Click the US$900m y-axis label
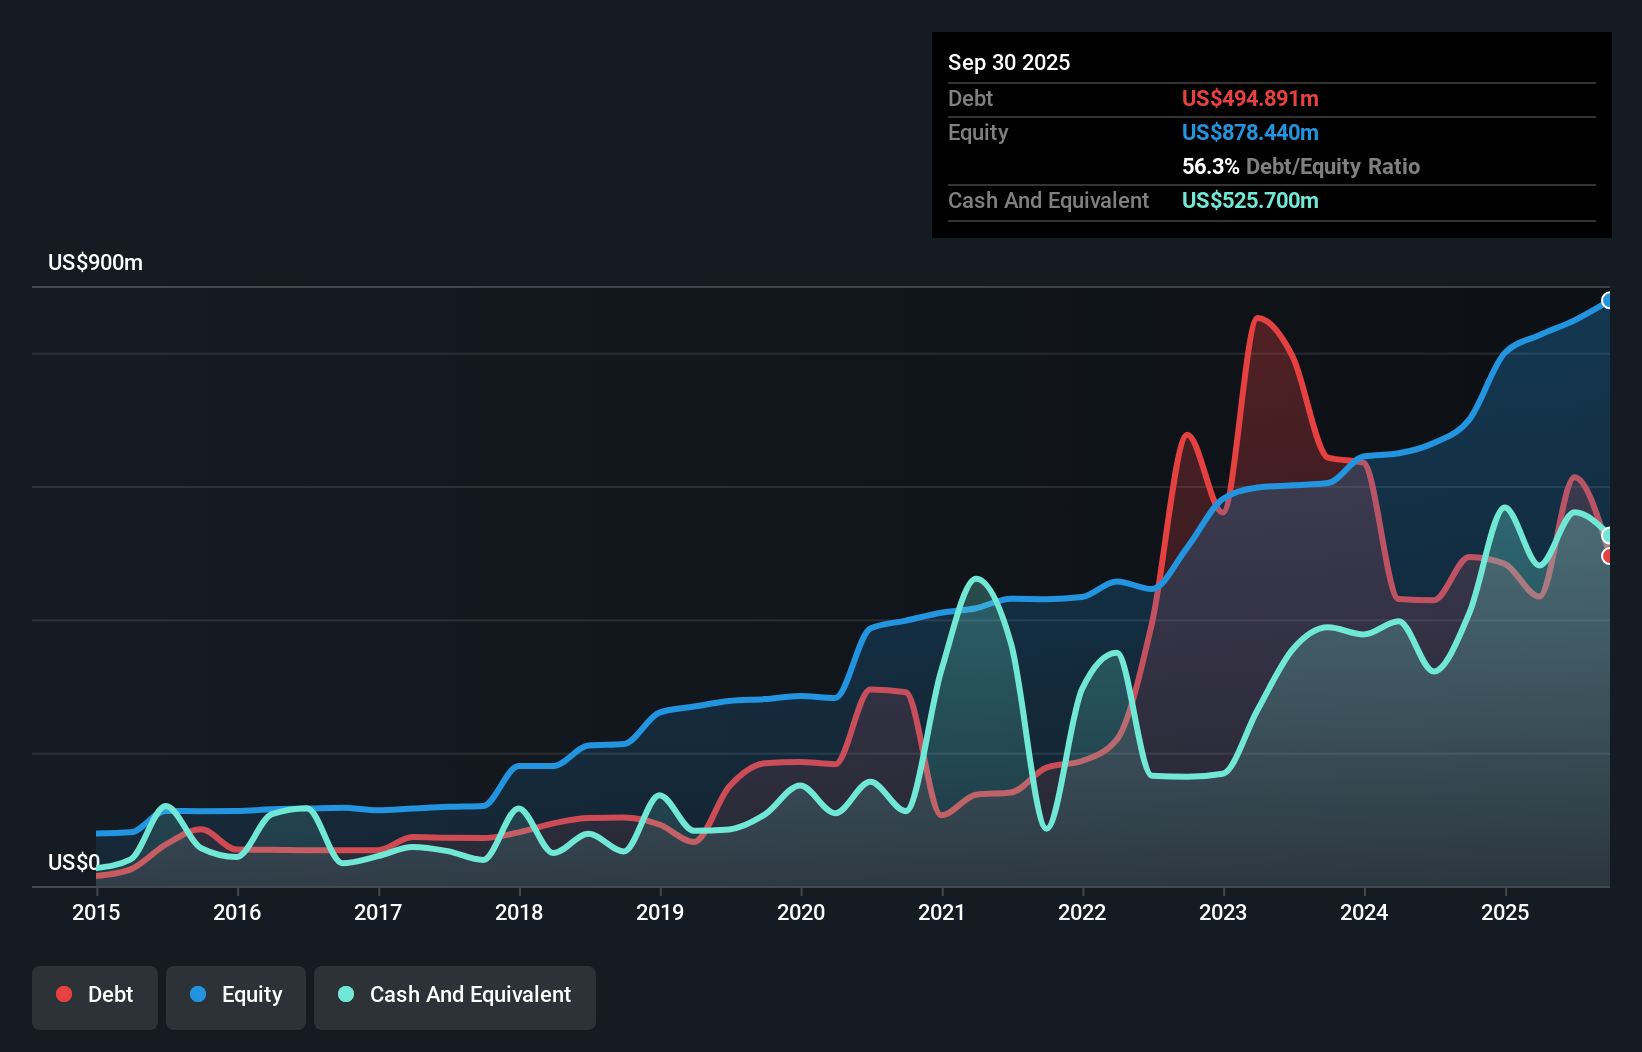 click(x=95, y=263)
